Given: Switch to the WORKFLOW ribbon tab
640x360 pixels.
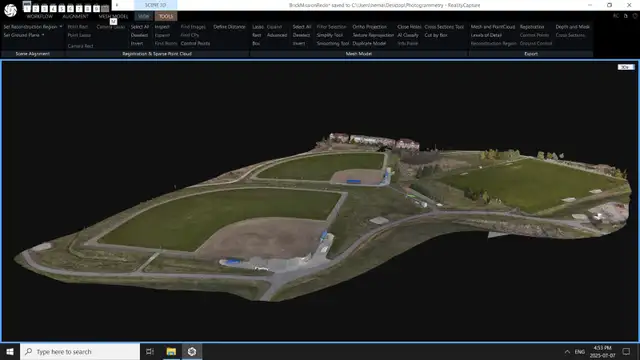Looking at the screenshot, I should click(x=40, y=16).
